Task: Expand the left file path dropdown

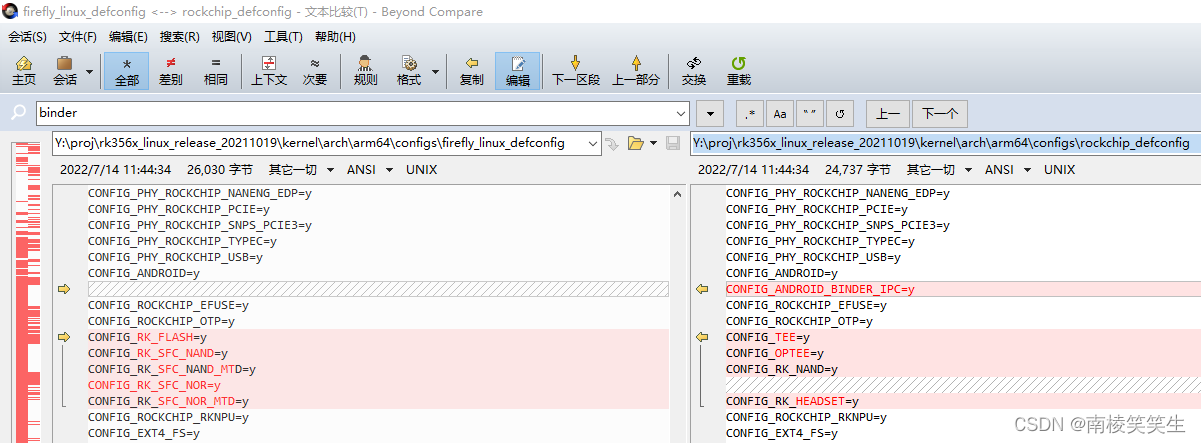Action: point(593,143)
